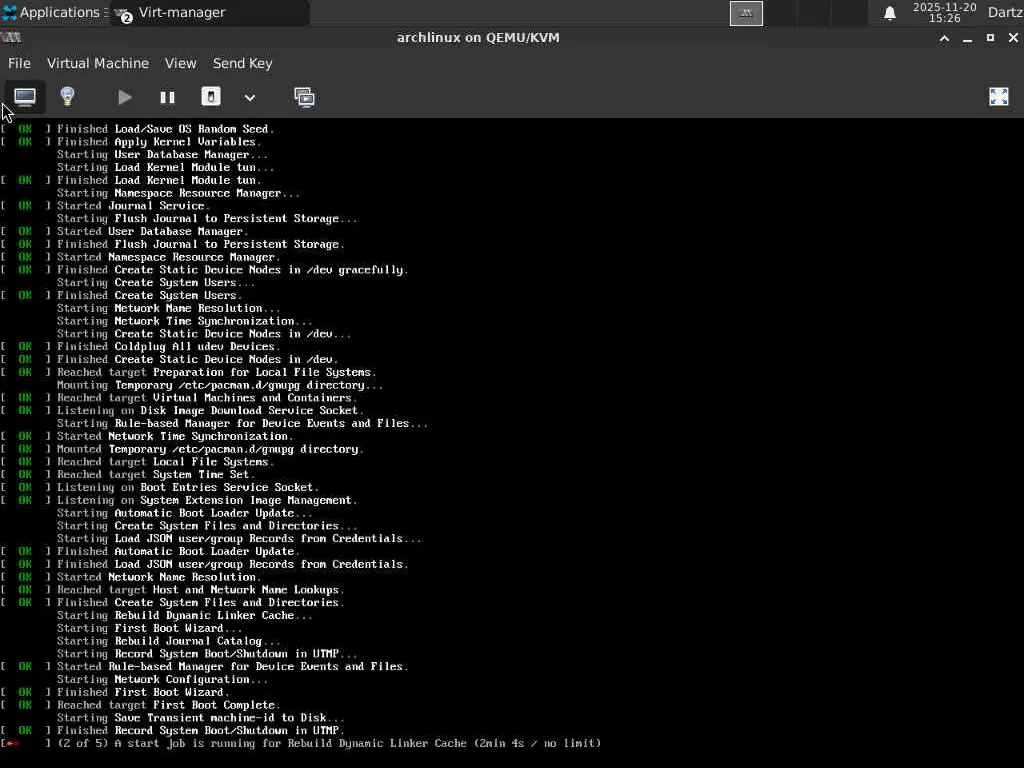Click 'Started Journal Service' line
The width and height of the screenshot is (1024, 768).
point(104,206)
